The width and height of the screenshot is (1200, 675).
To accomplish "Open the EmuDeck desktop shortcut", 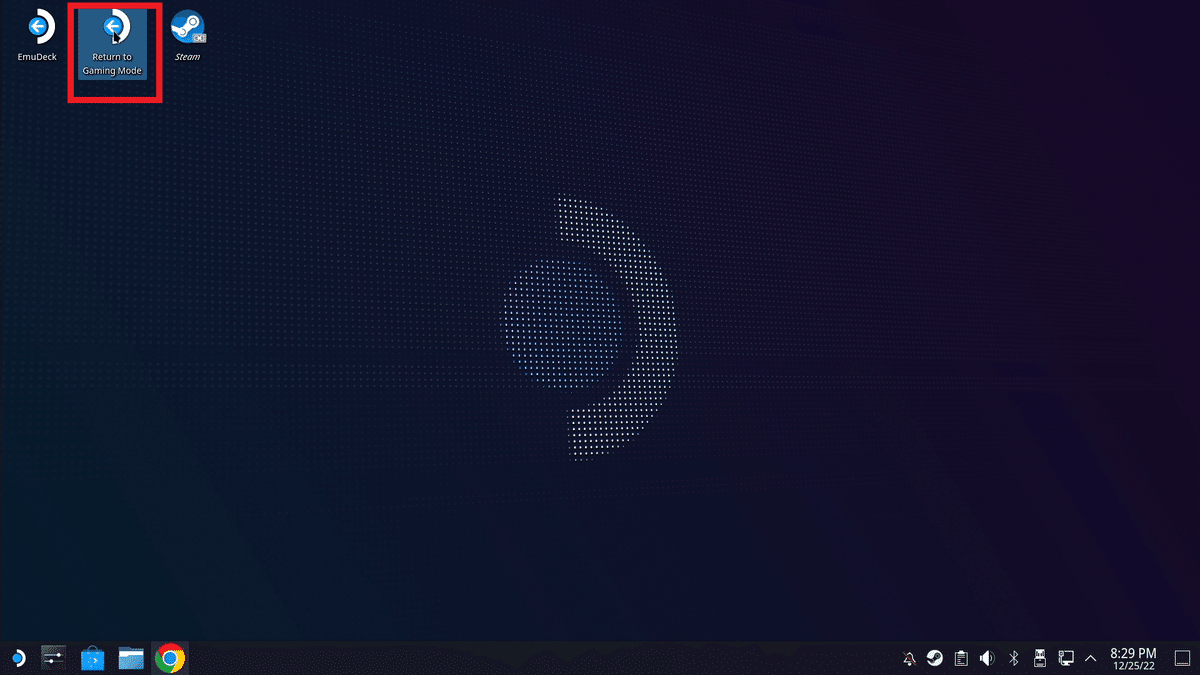I will point(37,36).
